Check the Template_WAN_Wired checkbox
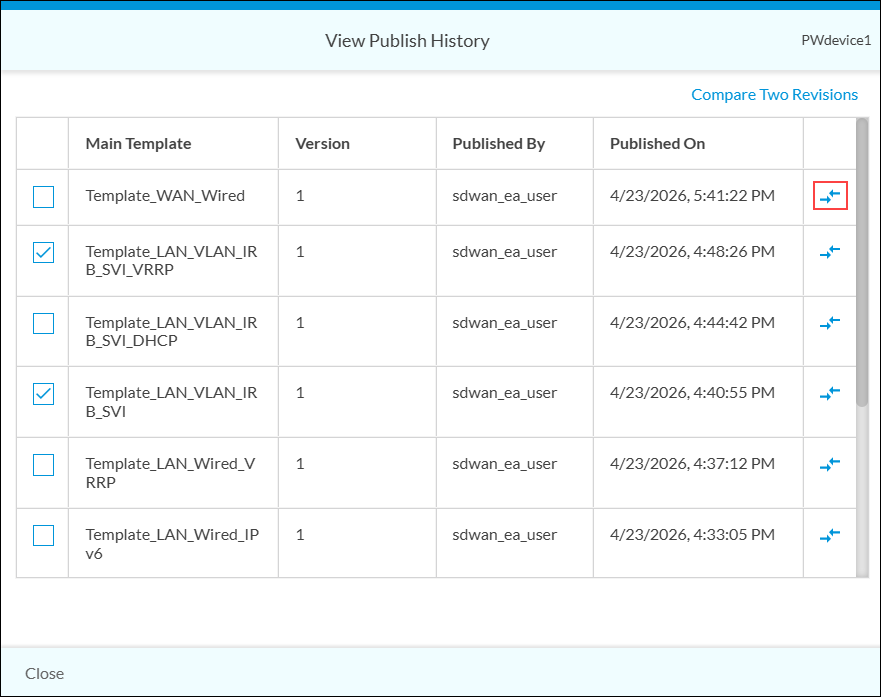Viewport: 881px width, 697px height. coord(43,197)
